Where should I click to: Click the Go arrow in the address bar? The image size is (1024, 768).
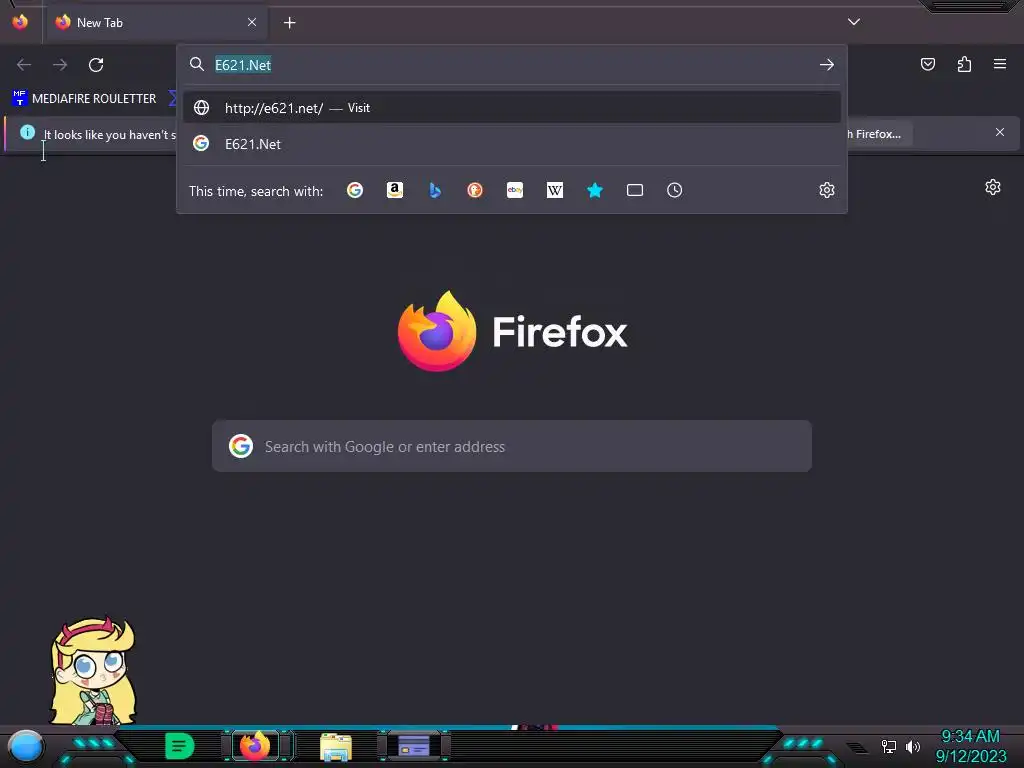pos(827,65)
